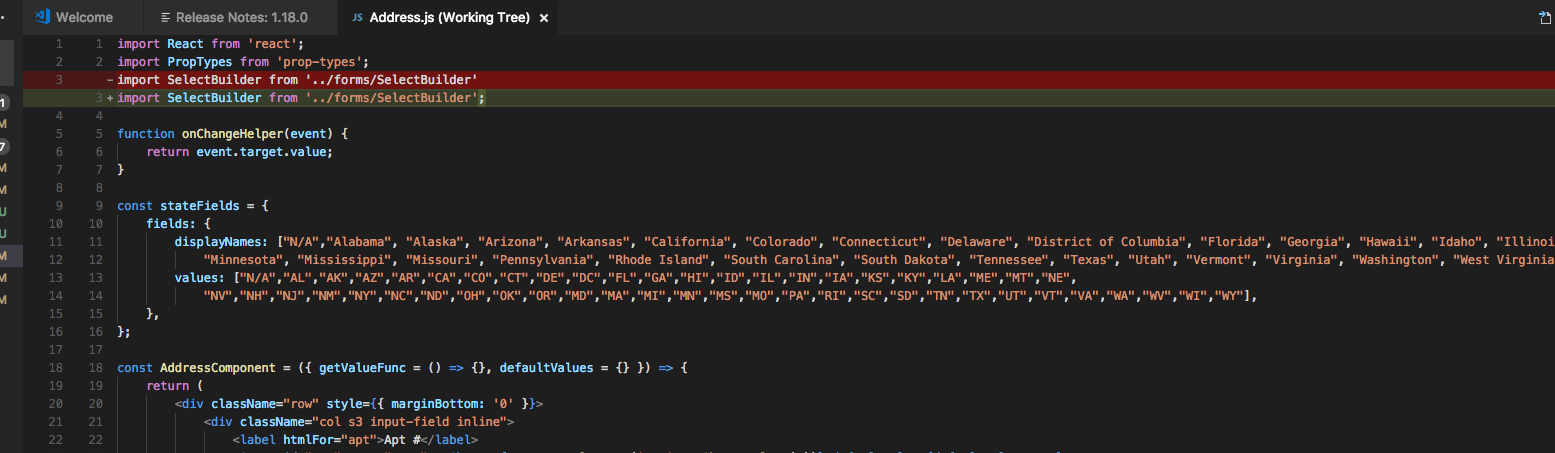Click the "return (" line in AddressComponent

(x=174, y=385)
